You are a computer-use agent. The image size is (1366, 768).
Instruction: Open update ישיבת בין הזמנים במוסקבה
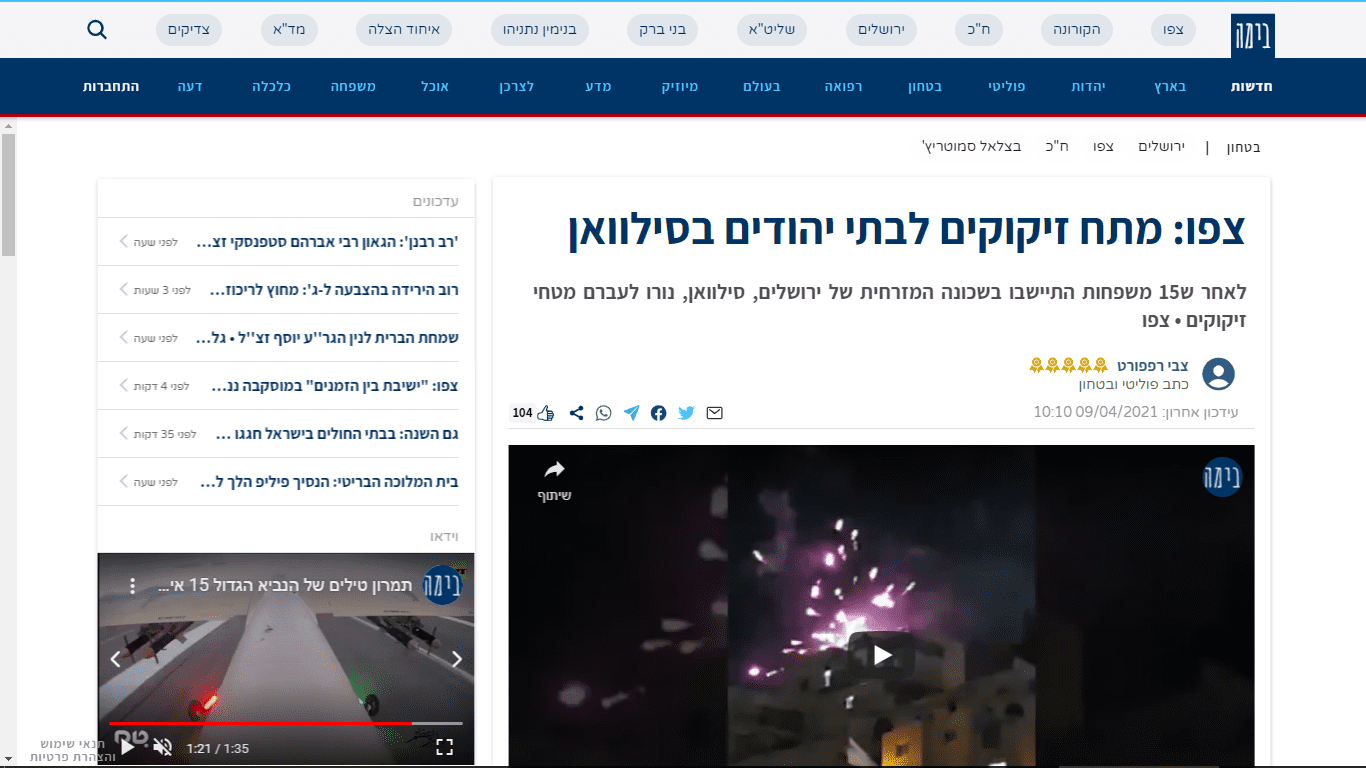(336, 386)
